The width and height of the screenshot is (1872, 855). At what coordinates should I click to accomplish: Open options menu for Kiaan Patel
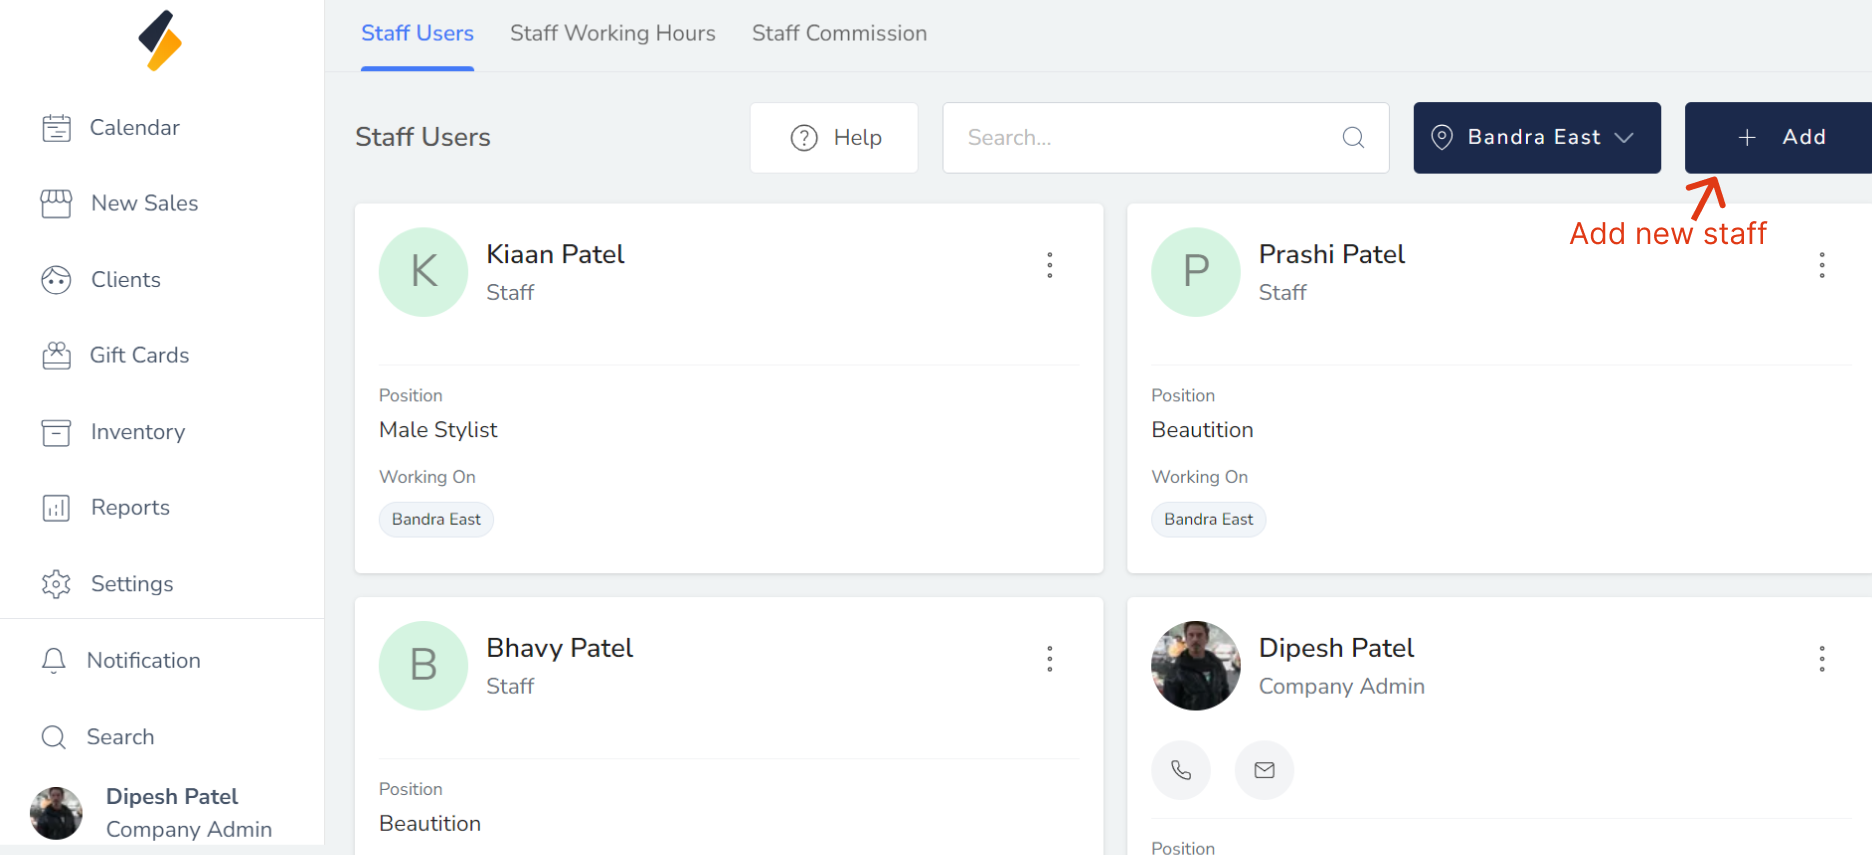[x=1049, y=265]
